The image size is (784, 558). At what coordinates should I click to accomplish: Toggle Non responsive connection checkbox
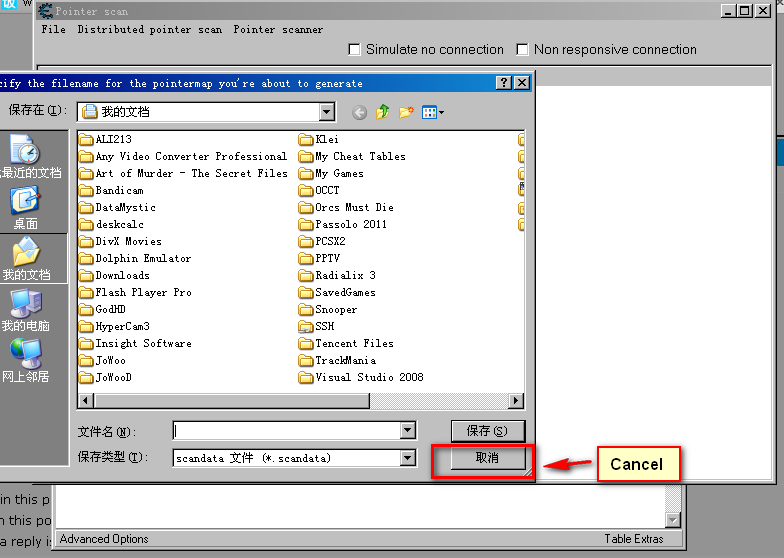pos(522,49)
